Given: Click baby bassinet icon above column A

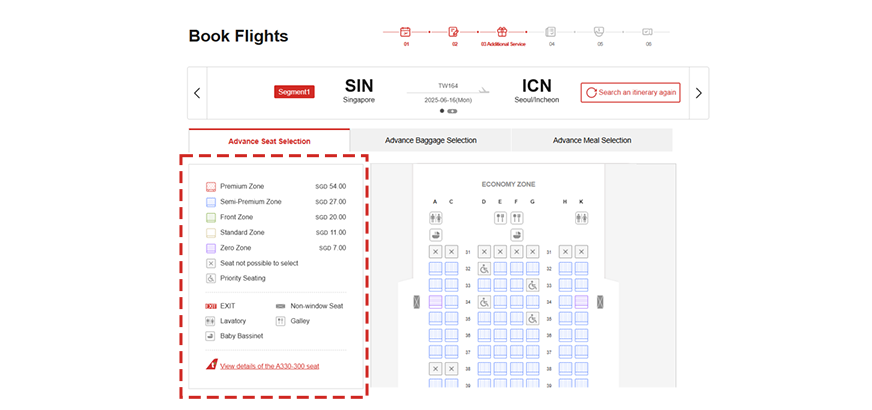Looking at the screenshot, I should coord(435,235).
